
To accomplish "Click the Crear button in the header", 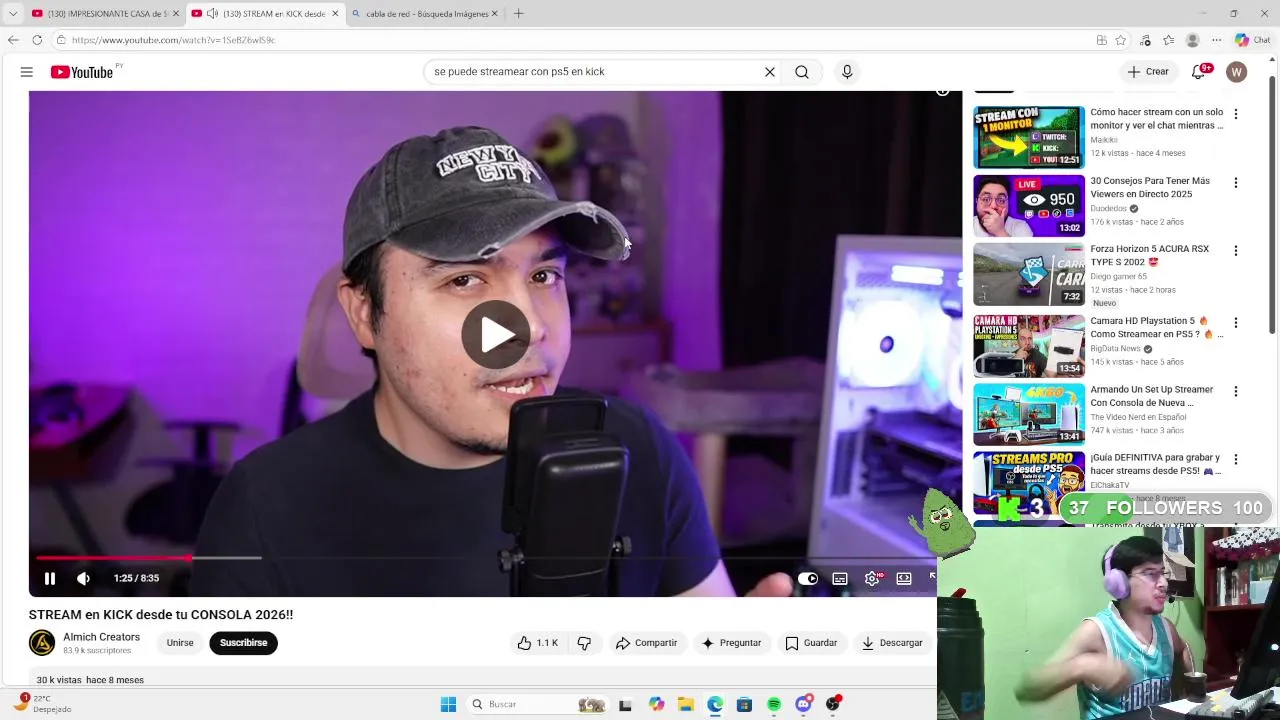I will tap(1148, 72).
